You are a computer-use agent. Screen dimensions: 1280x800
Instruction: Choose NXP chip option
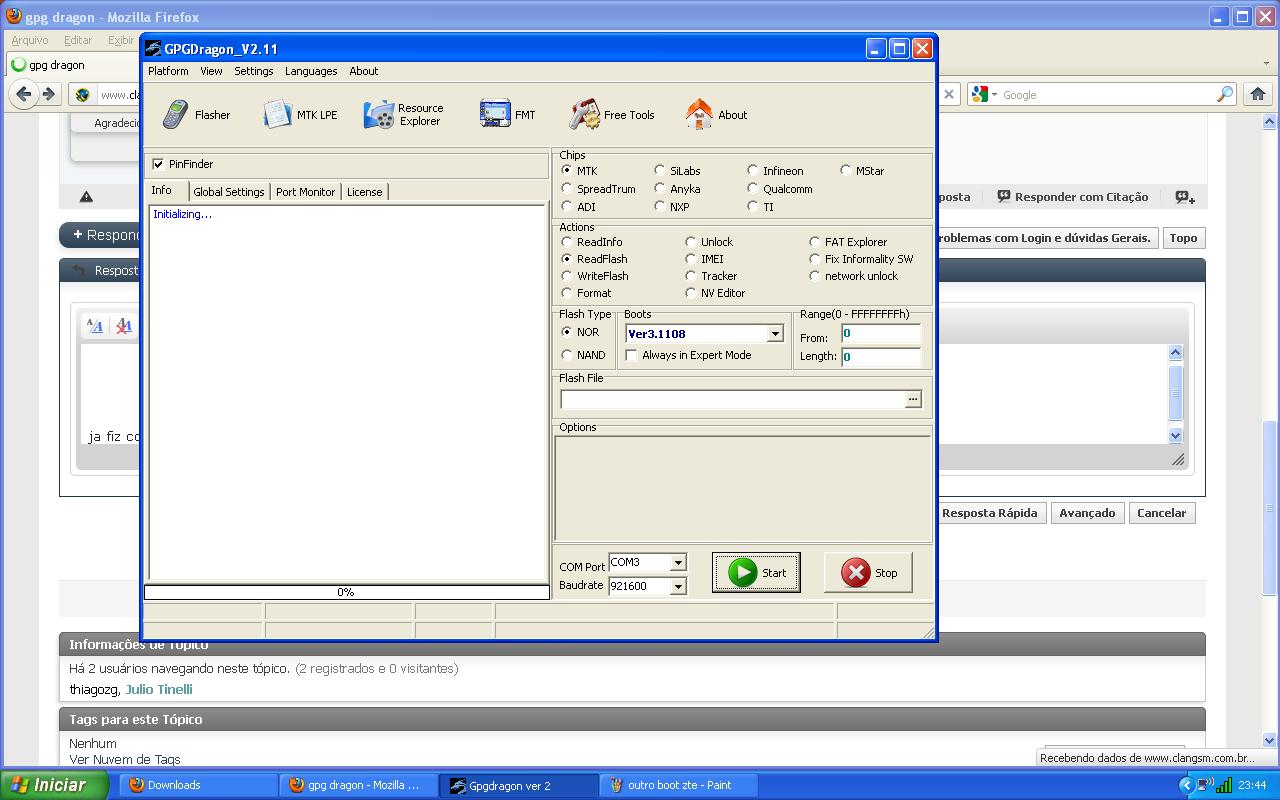pos(660,207)
